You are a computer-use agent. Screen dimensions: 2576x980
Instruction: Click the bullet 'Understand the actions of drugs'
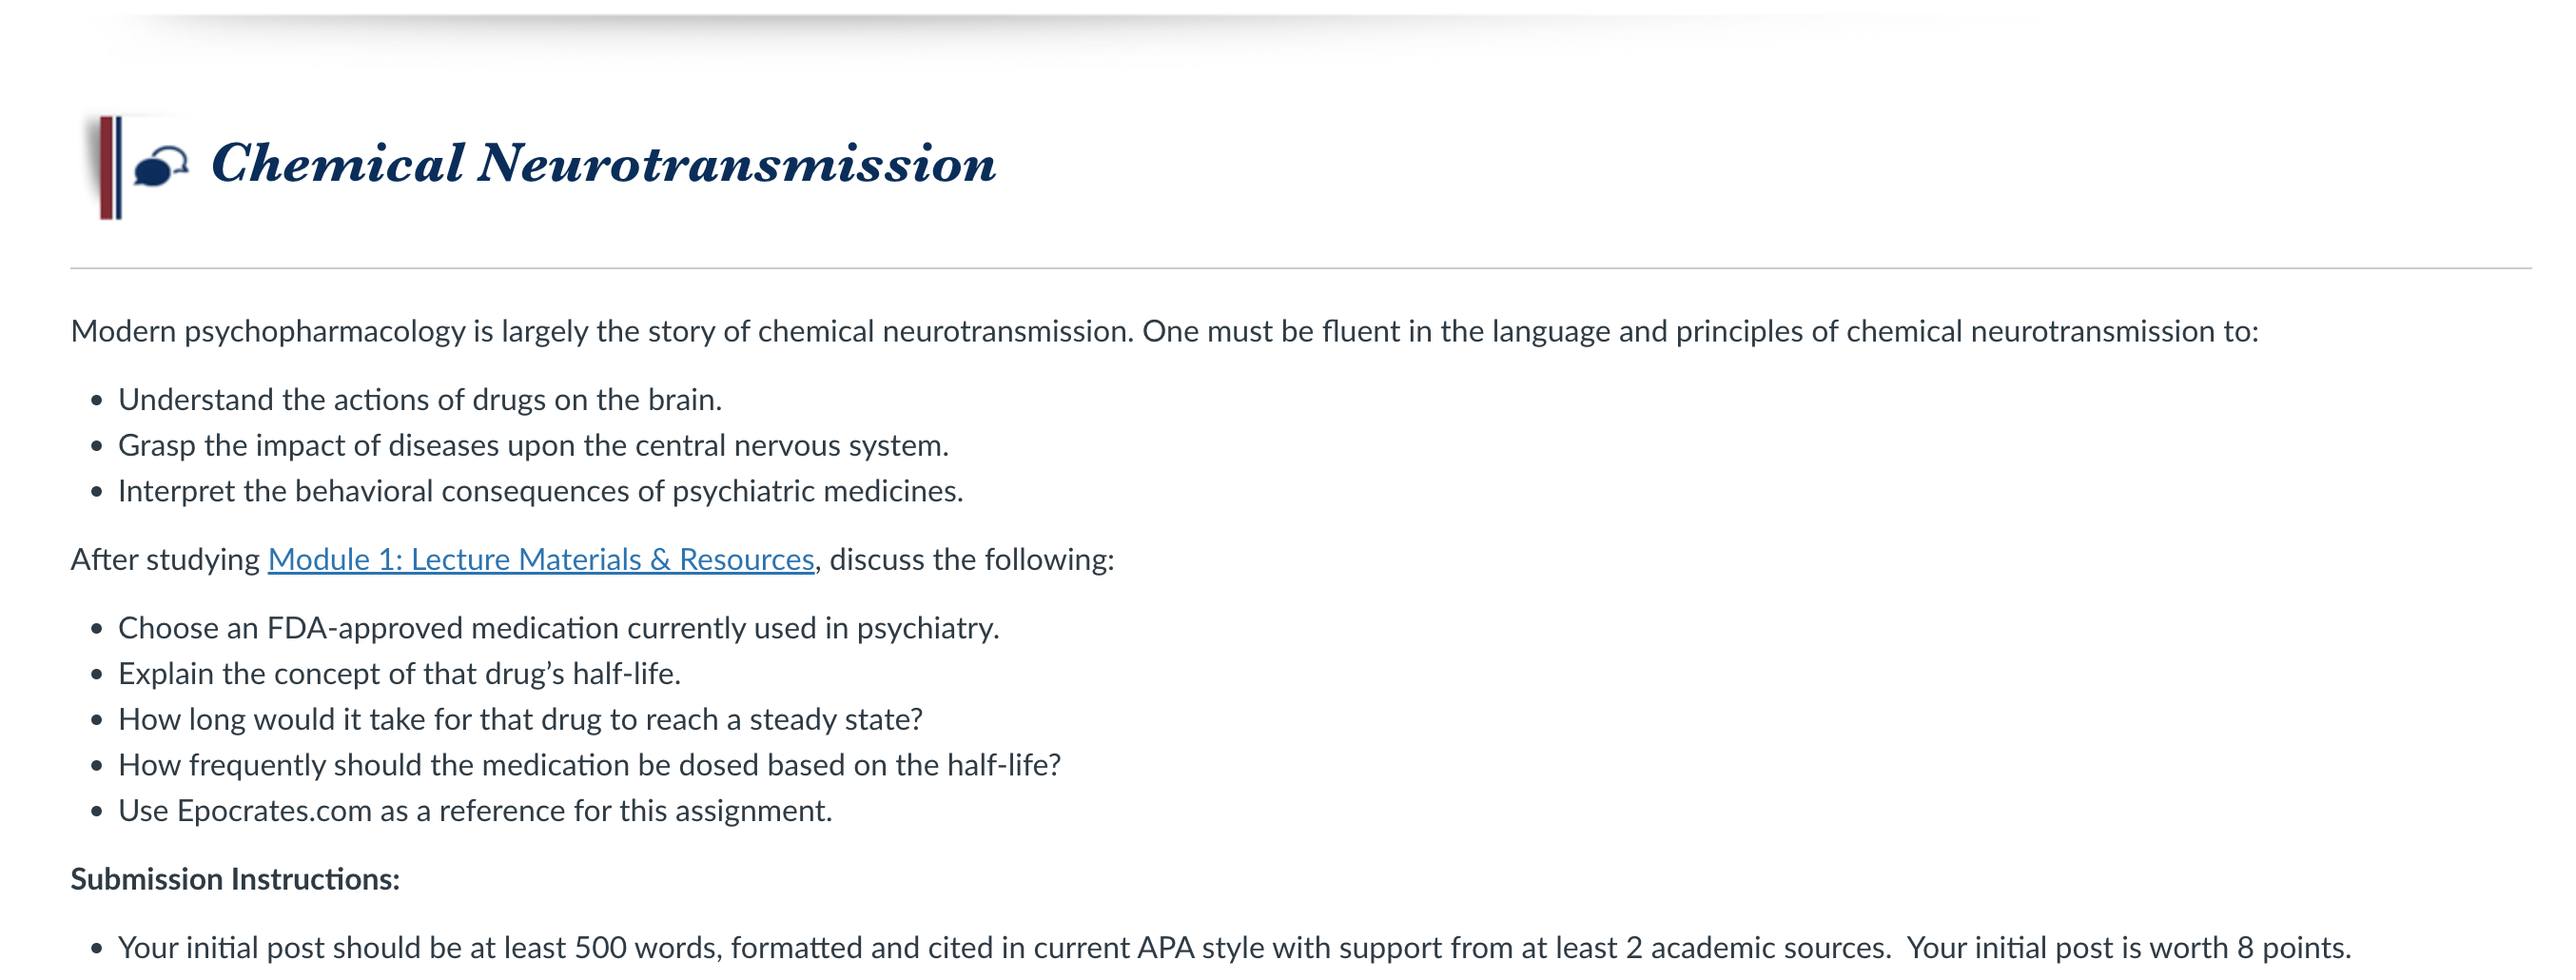pyautogui.click(x=420, y=400)
